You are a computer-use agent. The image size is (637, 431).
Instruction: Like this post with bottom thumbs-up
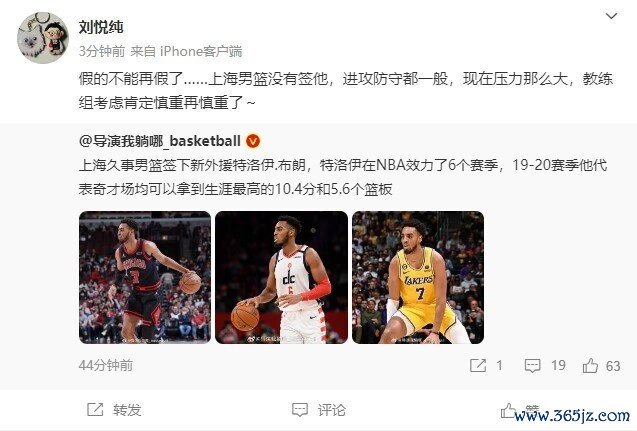(509, 410)
